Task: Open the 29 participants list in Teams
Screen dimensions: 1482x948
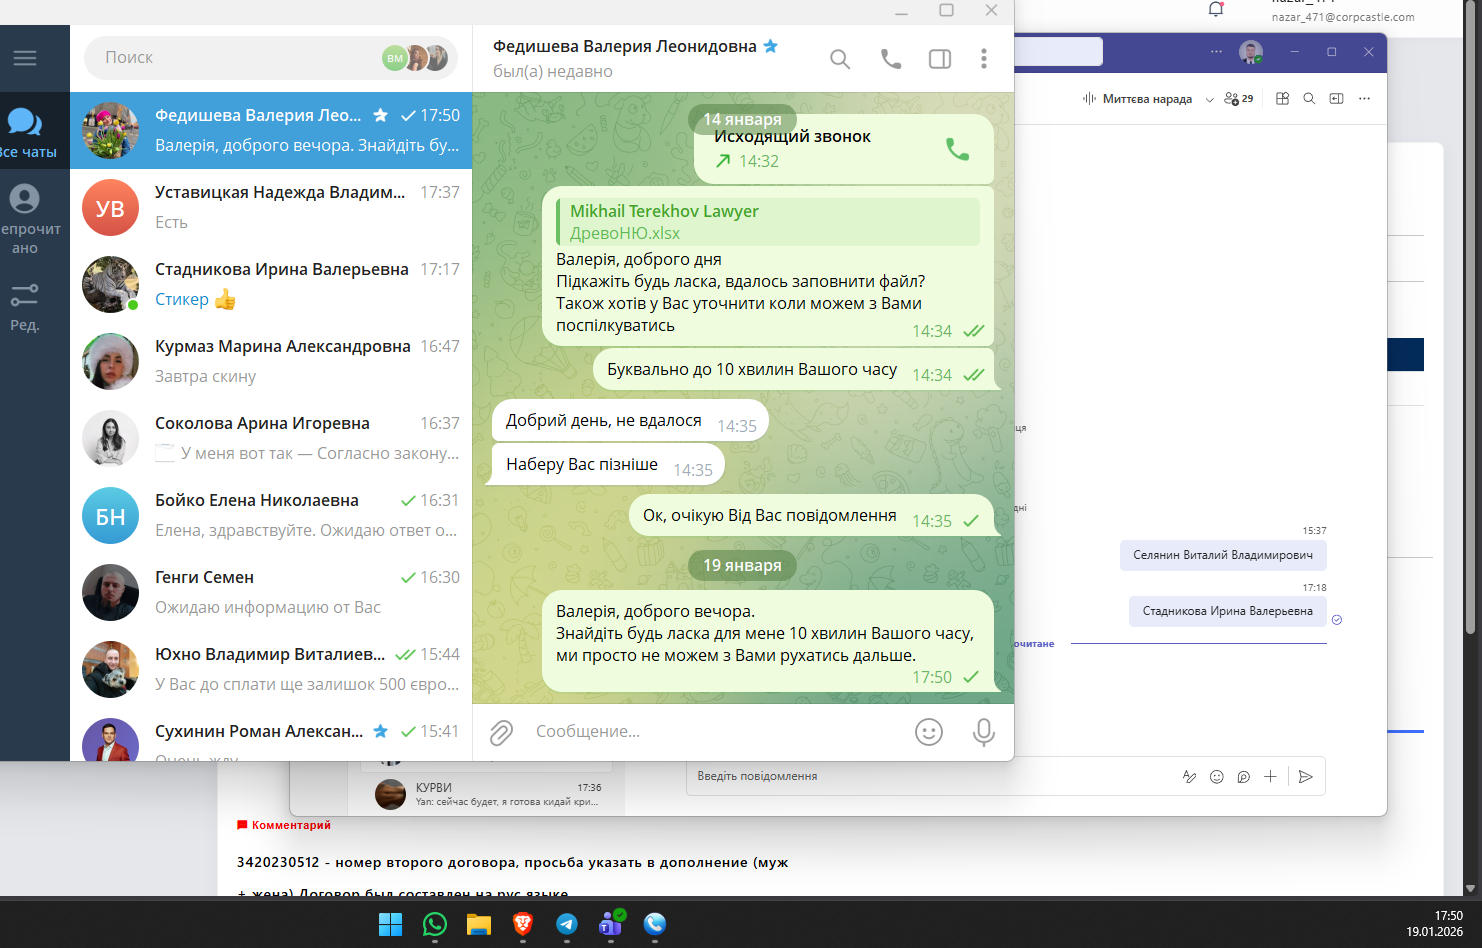Action: pyautogui.click(x=1239, y=99)
